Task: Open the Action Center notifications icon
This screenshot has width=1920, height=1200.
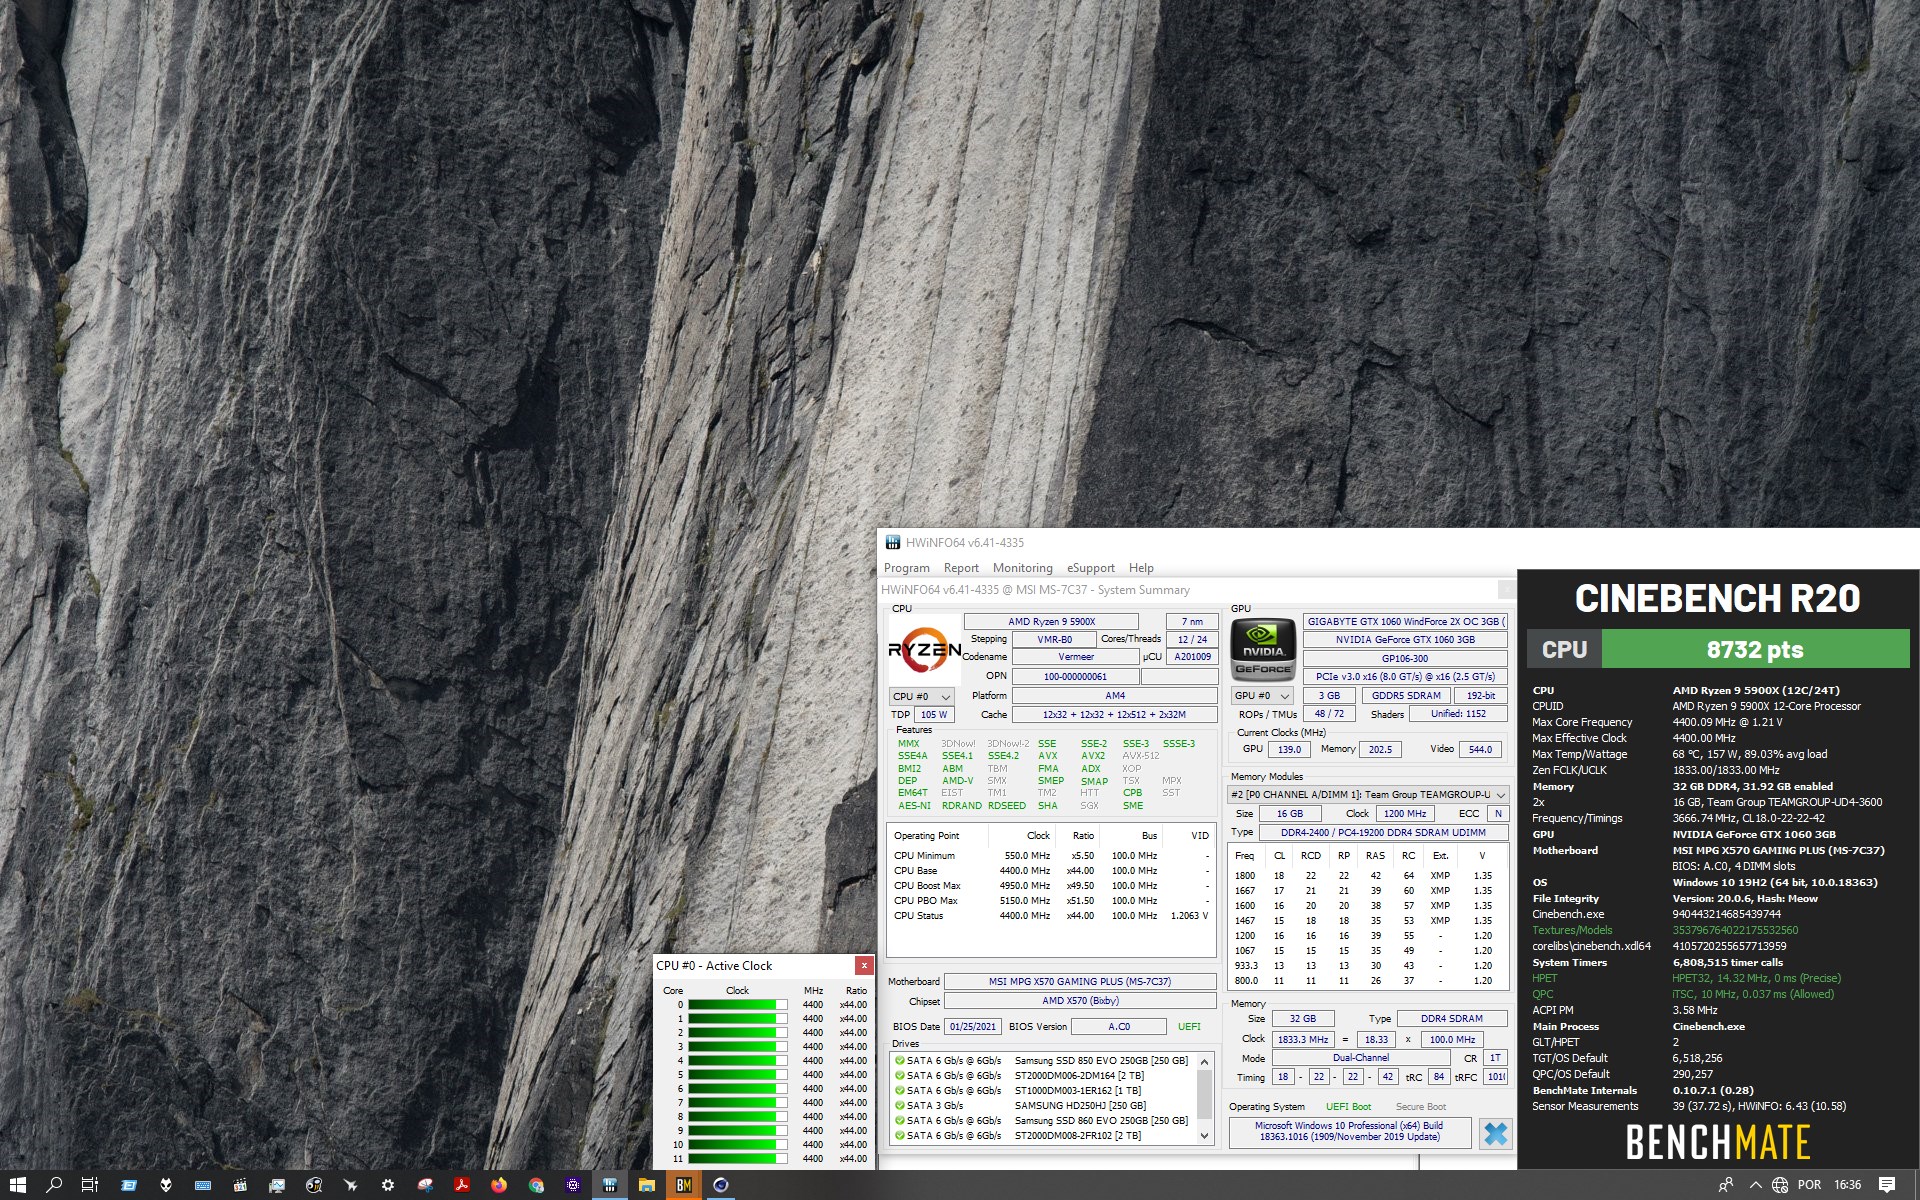Action: click(x=1887, y=1185)
